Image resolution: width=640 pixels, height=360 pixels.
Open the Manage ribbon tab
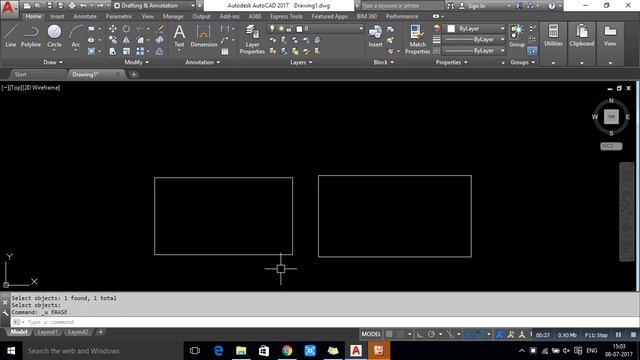pyautogui.click(x=173, y=16)
